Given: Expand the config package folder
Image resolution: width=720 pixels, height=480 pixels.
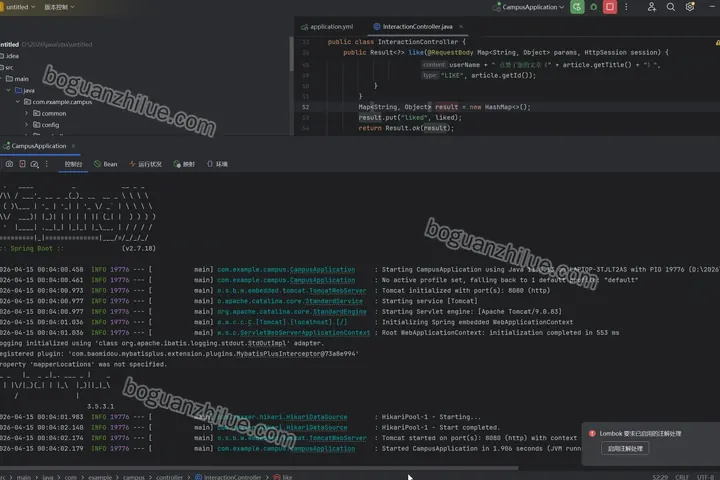Looking at the screenshot, I should 27,124.
